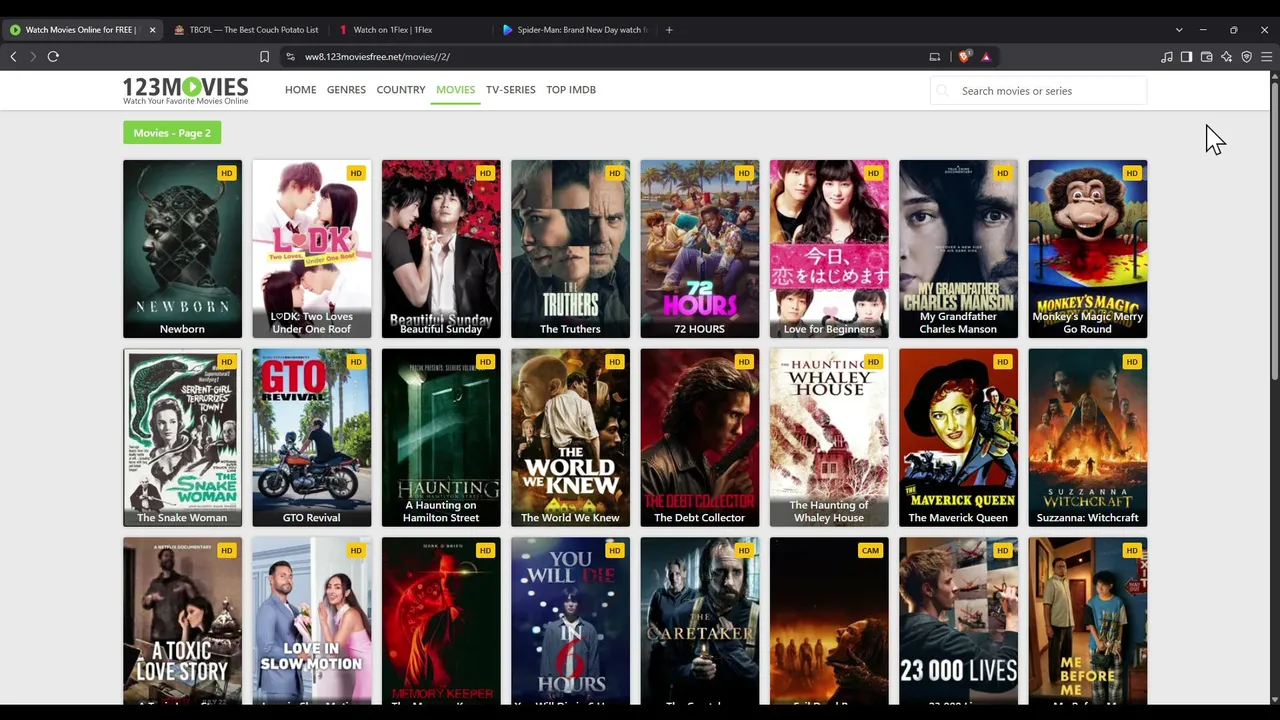
Task: Open the Newborn movie poster
Action: click(x=182, y=249)
